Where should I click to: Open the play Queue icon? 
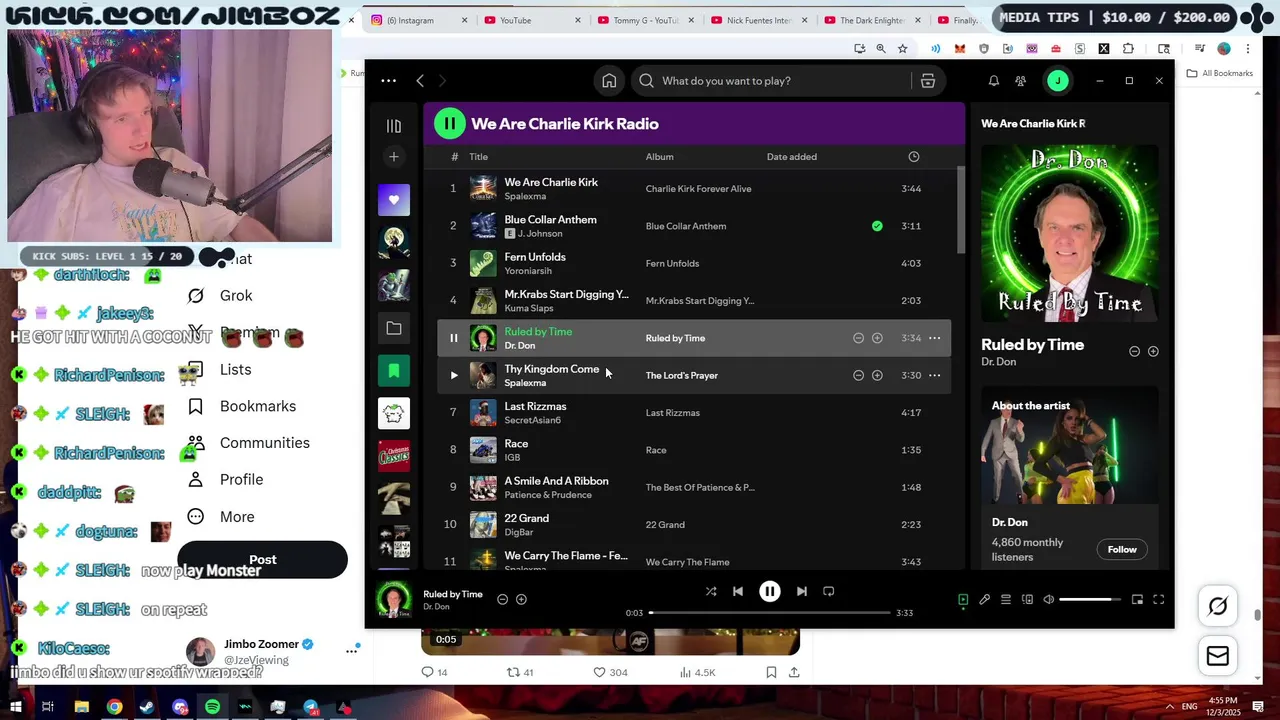point(1006,599)
